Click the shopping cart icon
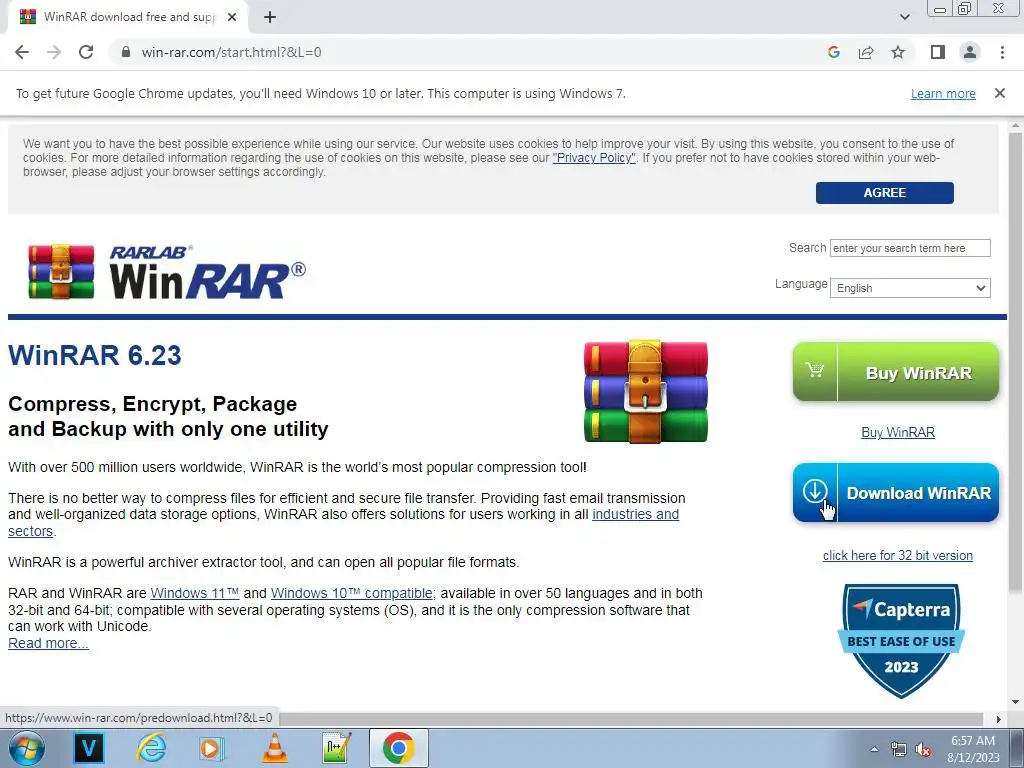This screenshot has height=768, width=1024. pos(814,370)
